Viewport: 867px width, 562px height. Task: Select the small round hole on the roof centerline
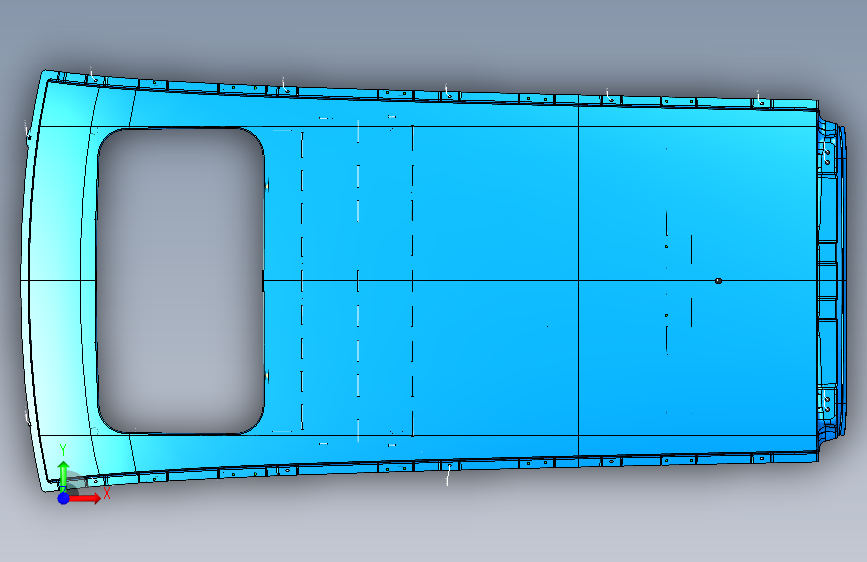point(718,281)
